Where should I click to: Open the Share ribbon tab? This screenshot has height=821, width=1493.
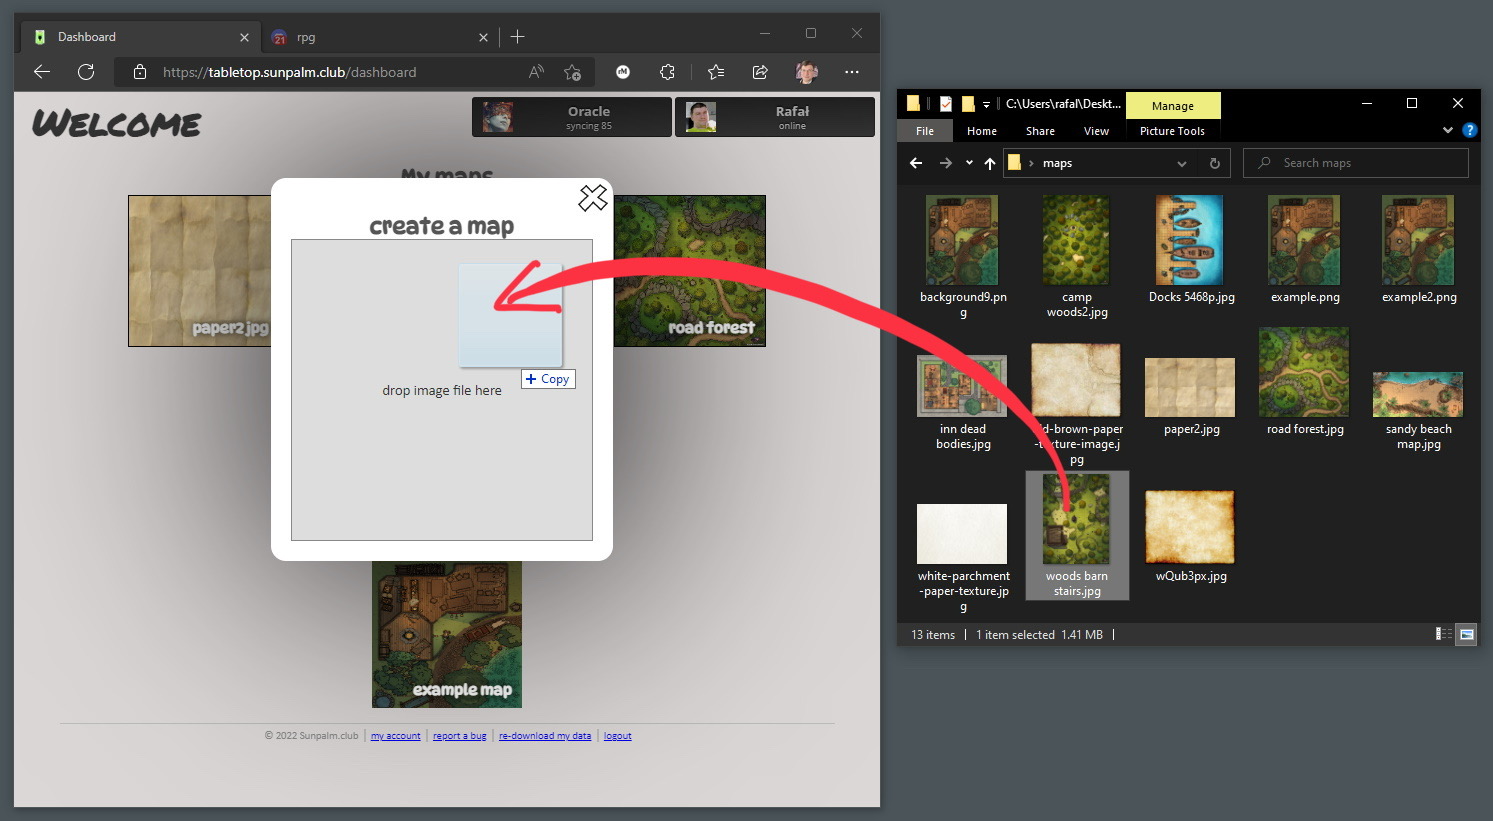[1040, 131]
